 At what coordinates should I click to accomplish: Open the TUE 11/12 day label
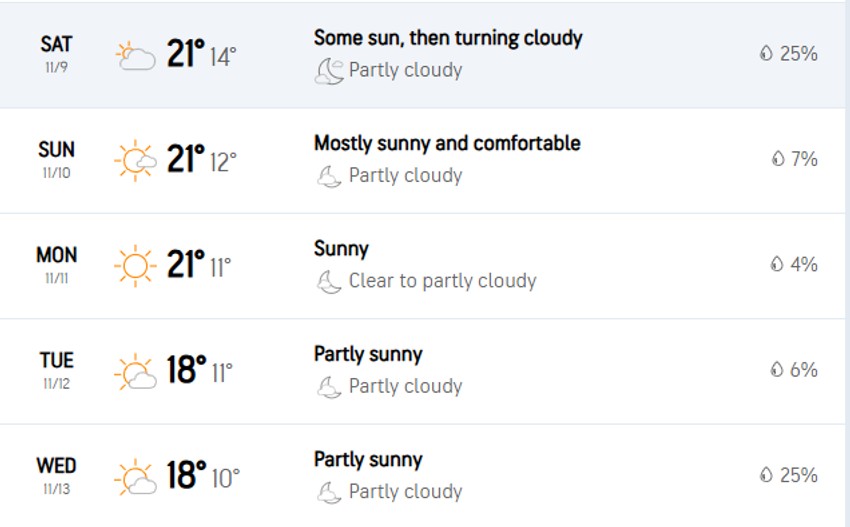click(56, 370)
